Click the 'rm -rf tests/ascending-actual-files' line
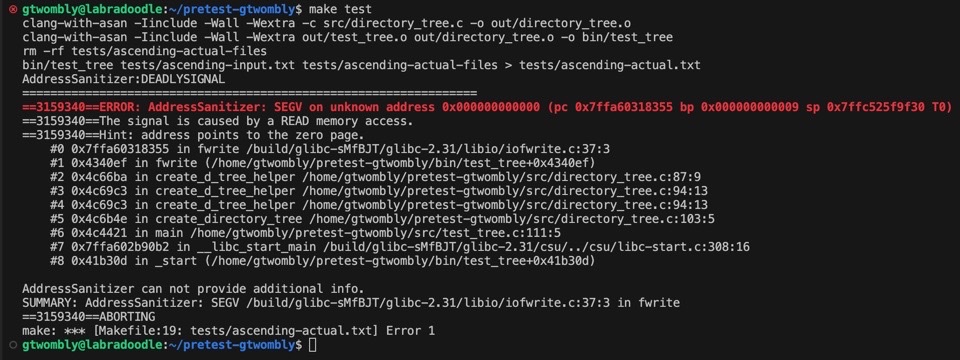 144,51
